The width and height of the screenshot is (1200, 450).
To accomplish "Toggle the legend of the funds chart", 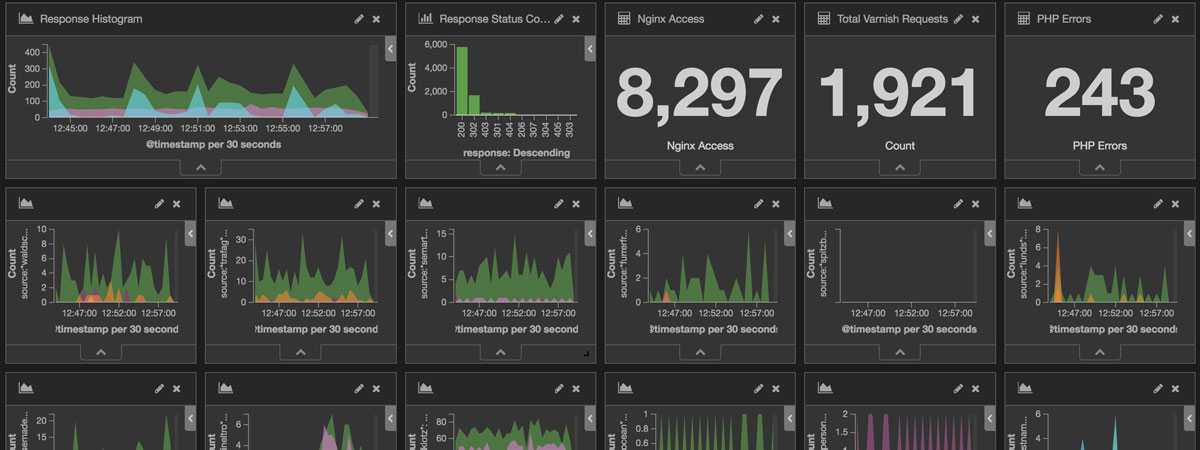I will (1191, 233).
